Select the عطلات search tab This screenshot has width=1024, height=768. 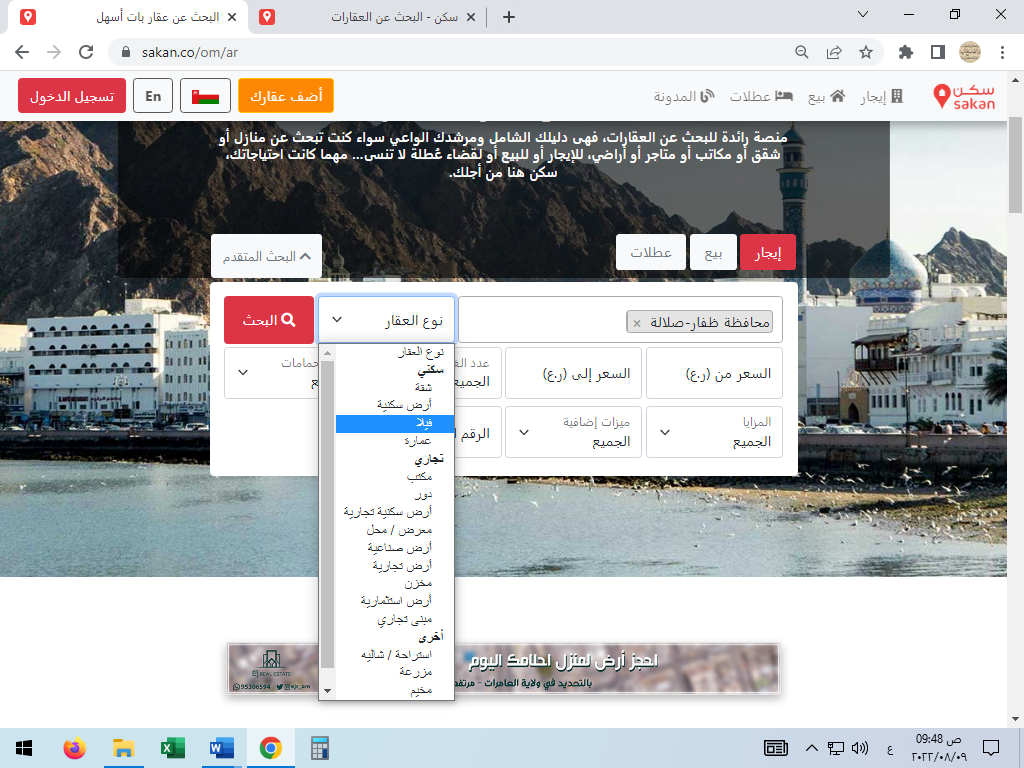point(650,252)
